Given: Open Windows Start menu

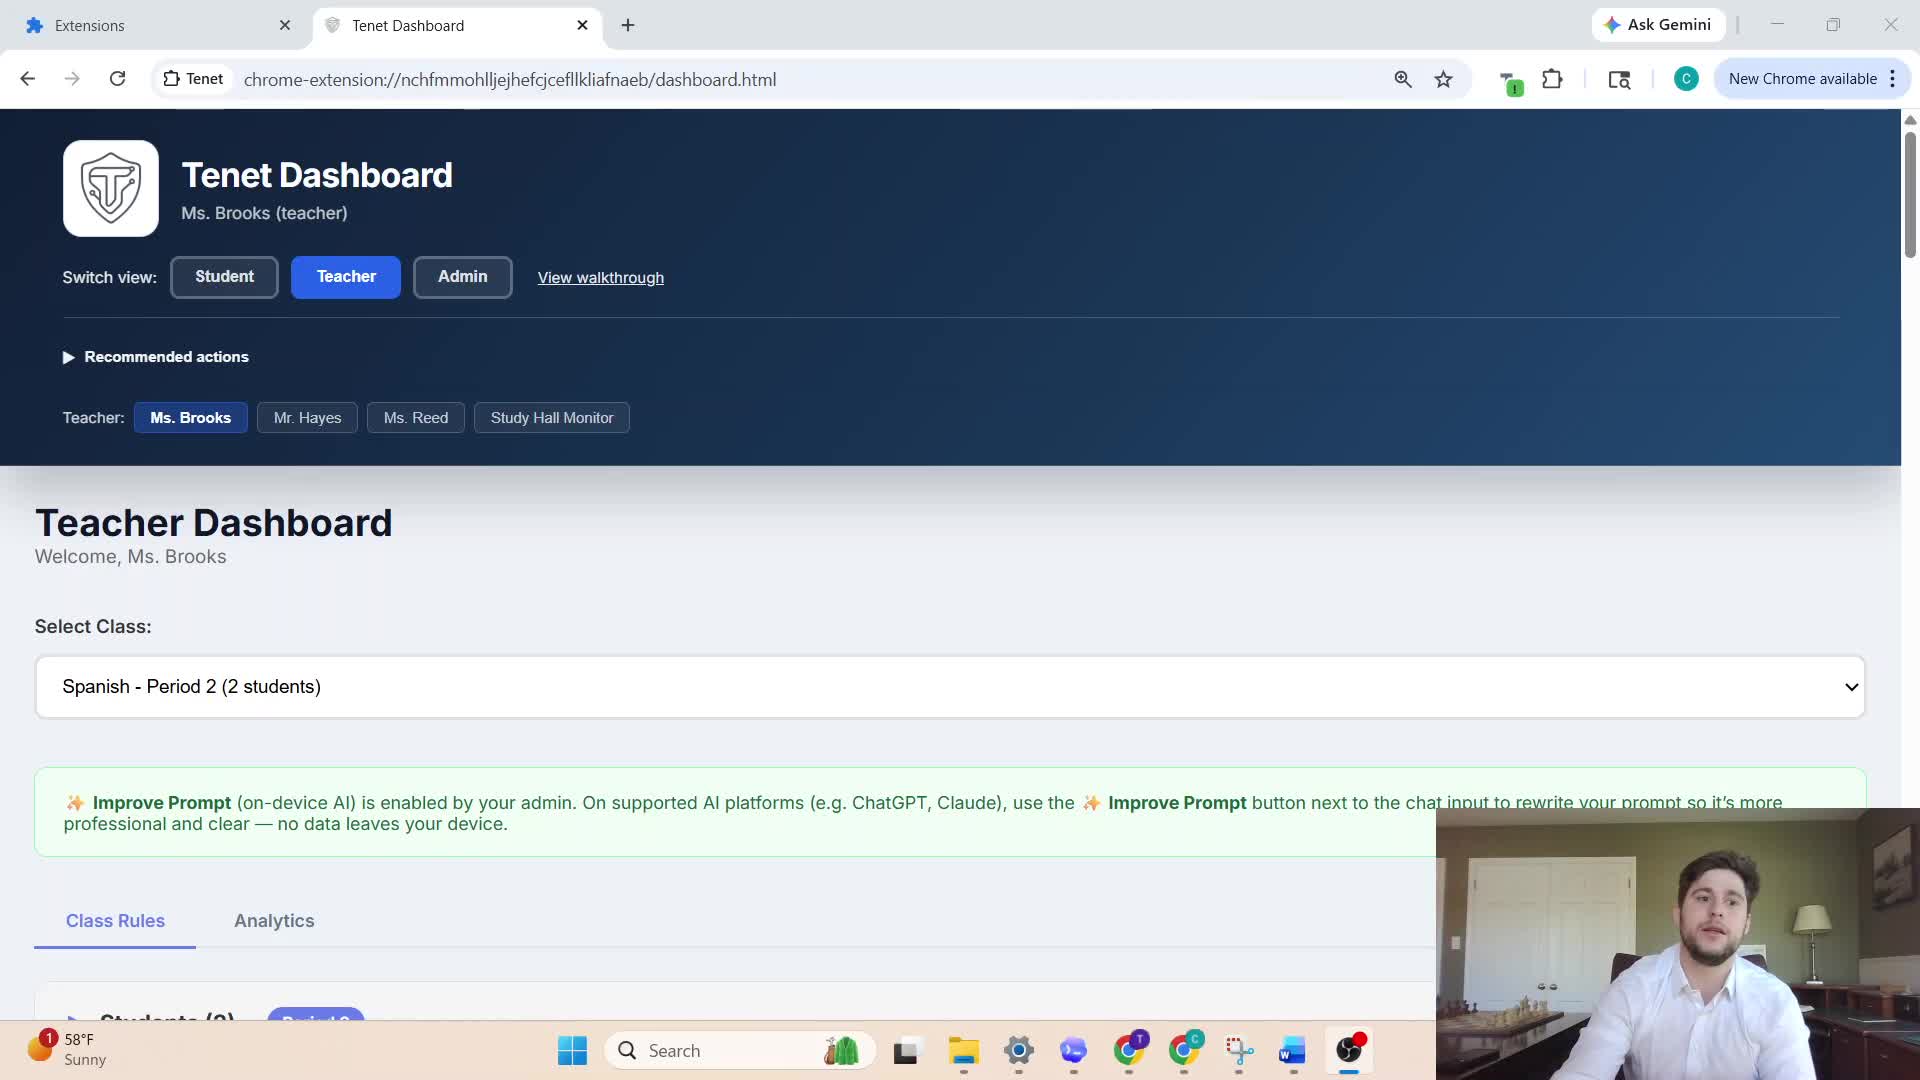Looking at the screenshot, I should [x=572, y=1050].
